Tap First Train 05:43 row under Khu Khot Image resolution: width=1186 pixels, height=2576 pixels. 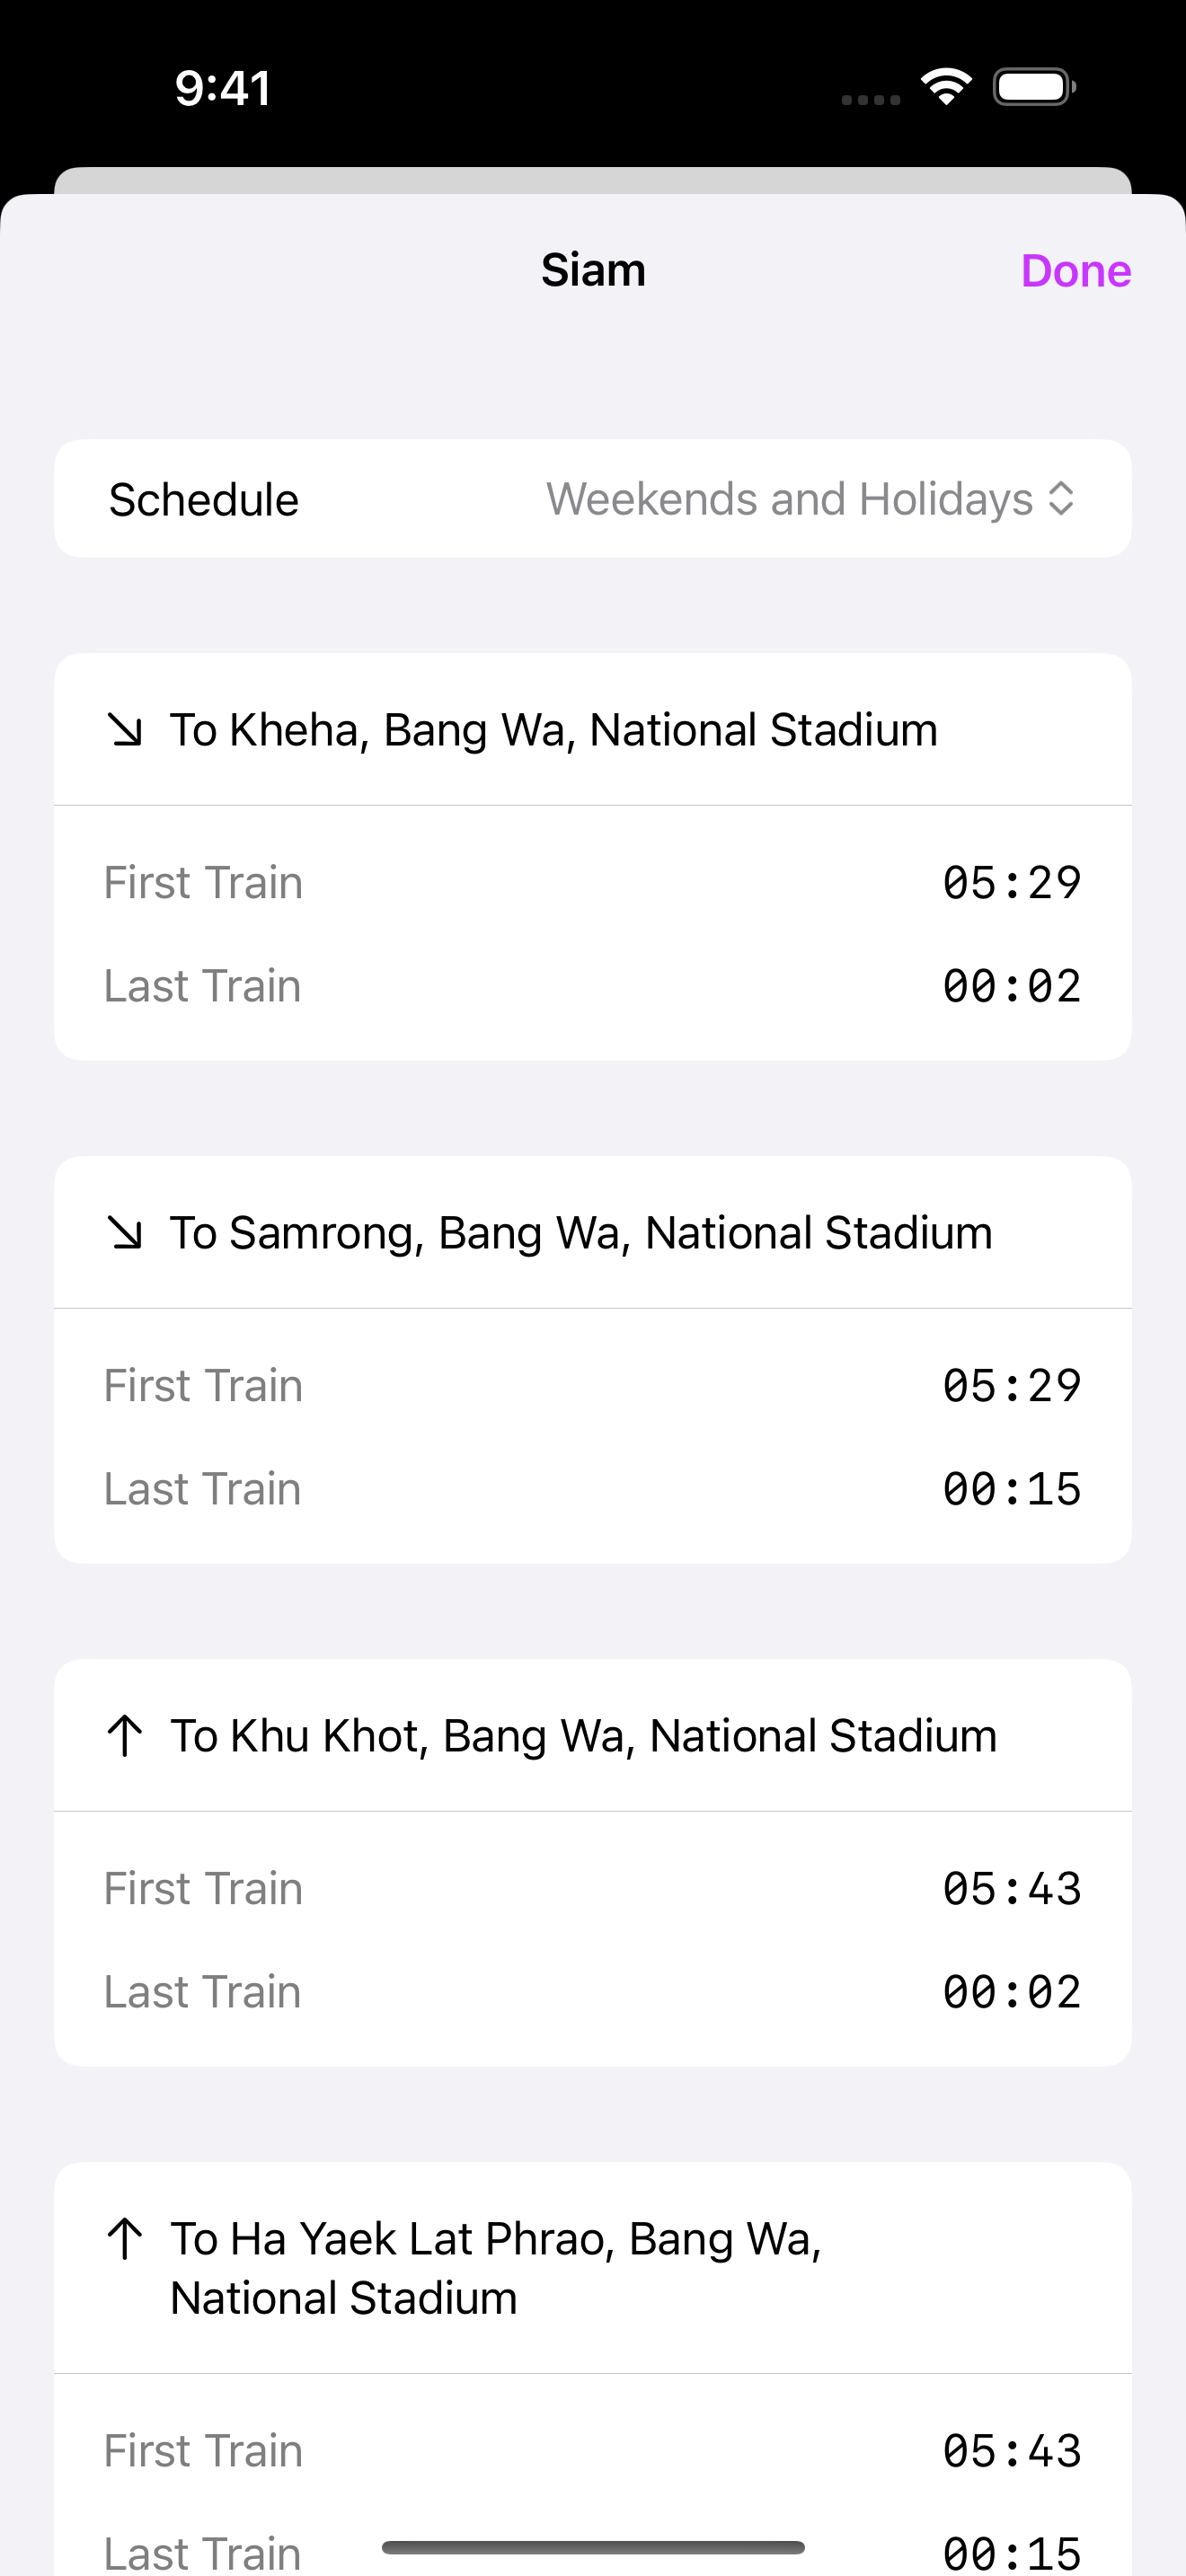click(592, 1889)
